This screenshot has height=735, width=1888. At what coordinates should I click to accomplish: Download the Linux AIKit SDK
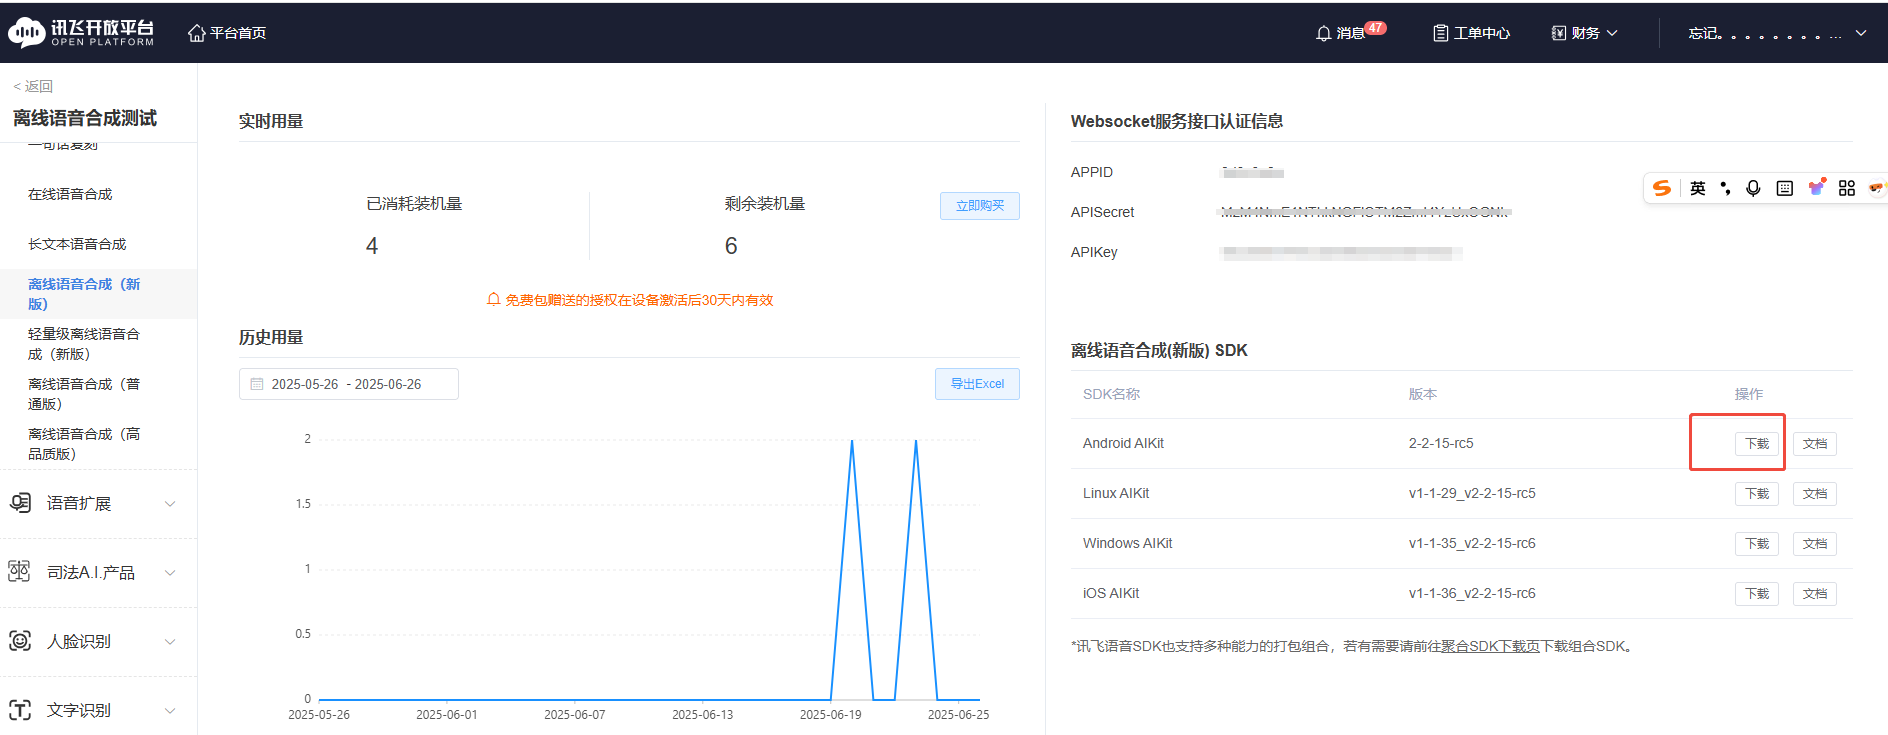tap(1757, 493)
